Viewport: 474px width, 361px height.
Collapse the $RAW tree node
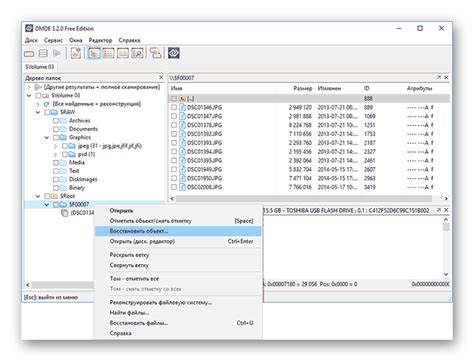coord(38,112)
